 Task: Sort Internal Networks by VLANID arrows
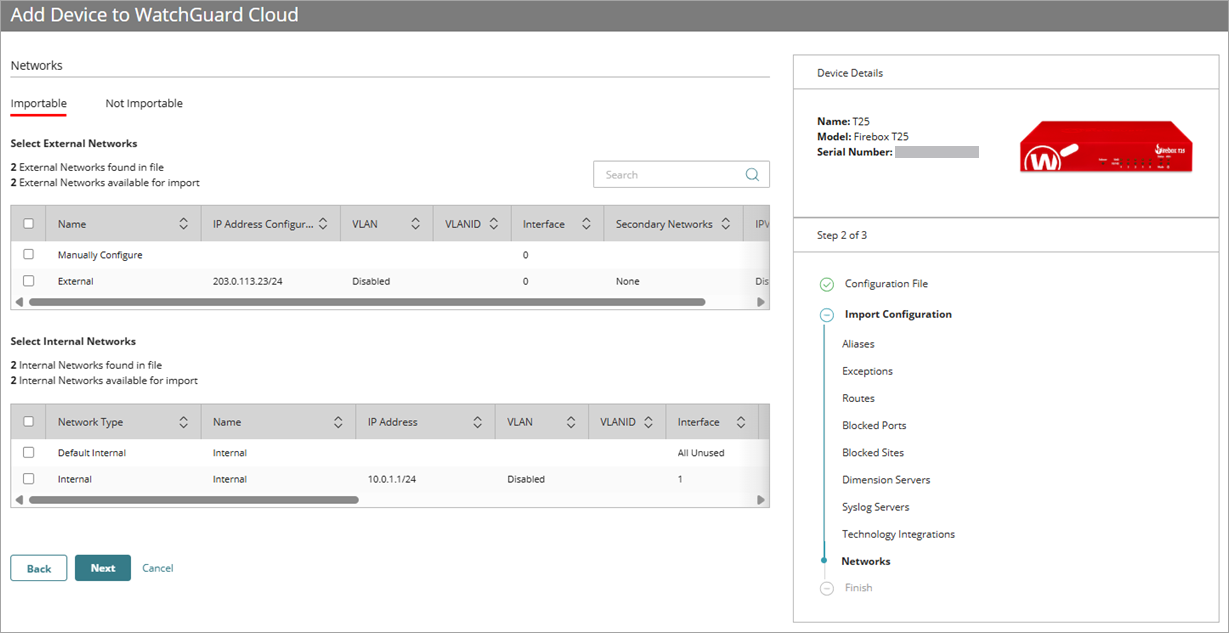coord(649,422)
